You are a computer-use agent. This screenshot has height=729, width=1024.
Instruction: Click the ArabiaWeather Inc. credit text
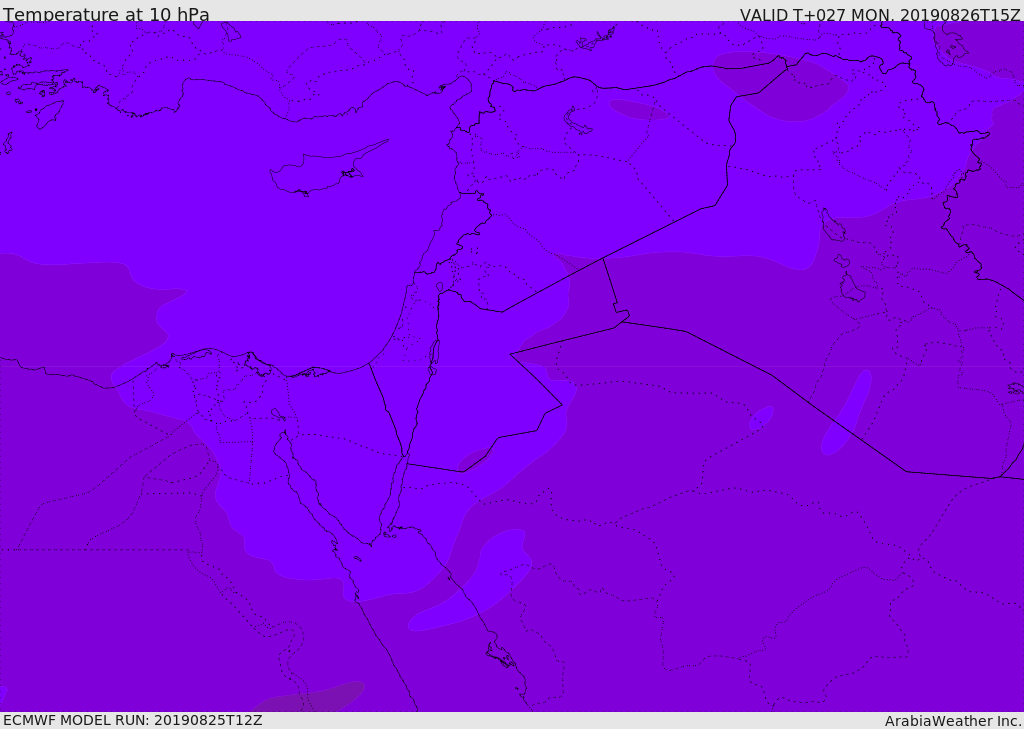click(x=953, y=721)
